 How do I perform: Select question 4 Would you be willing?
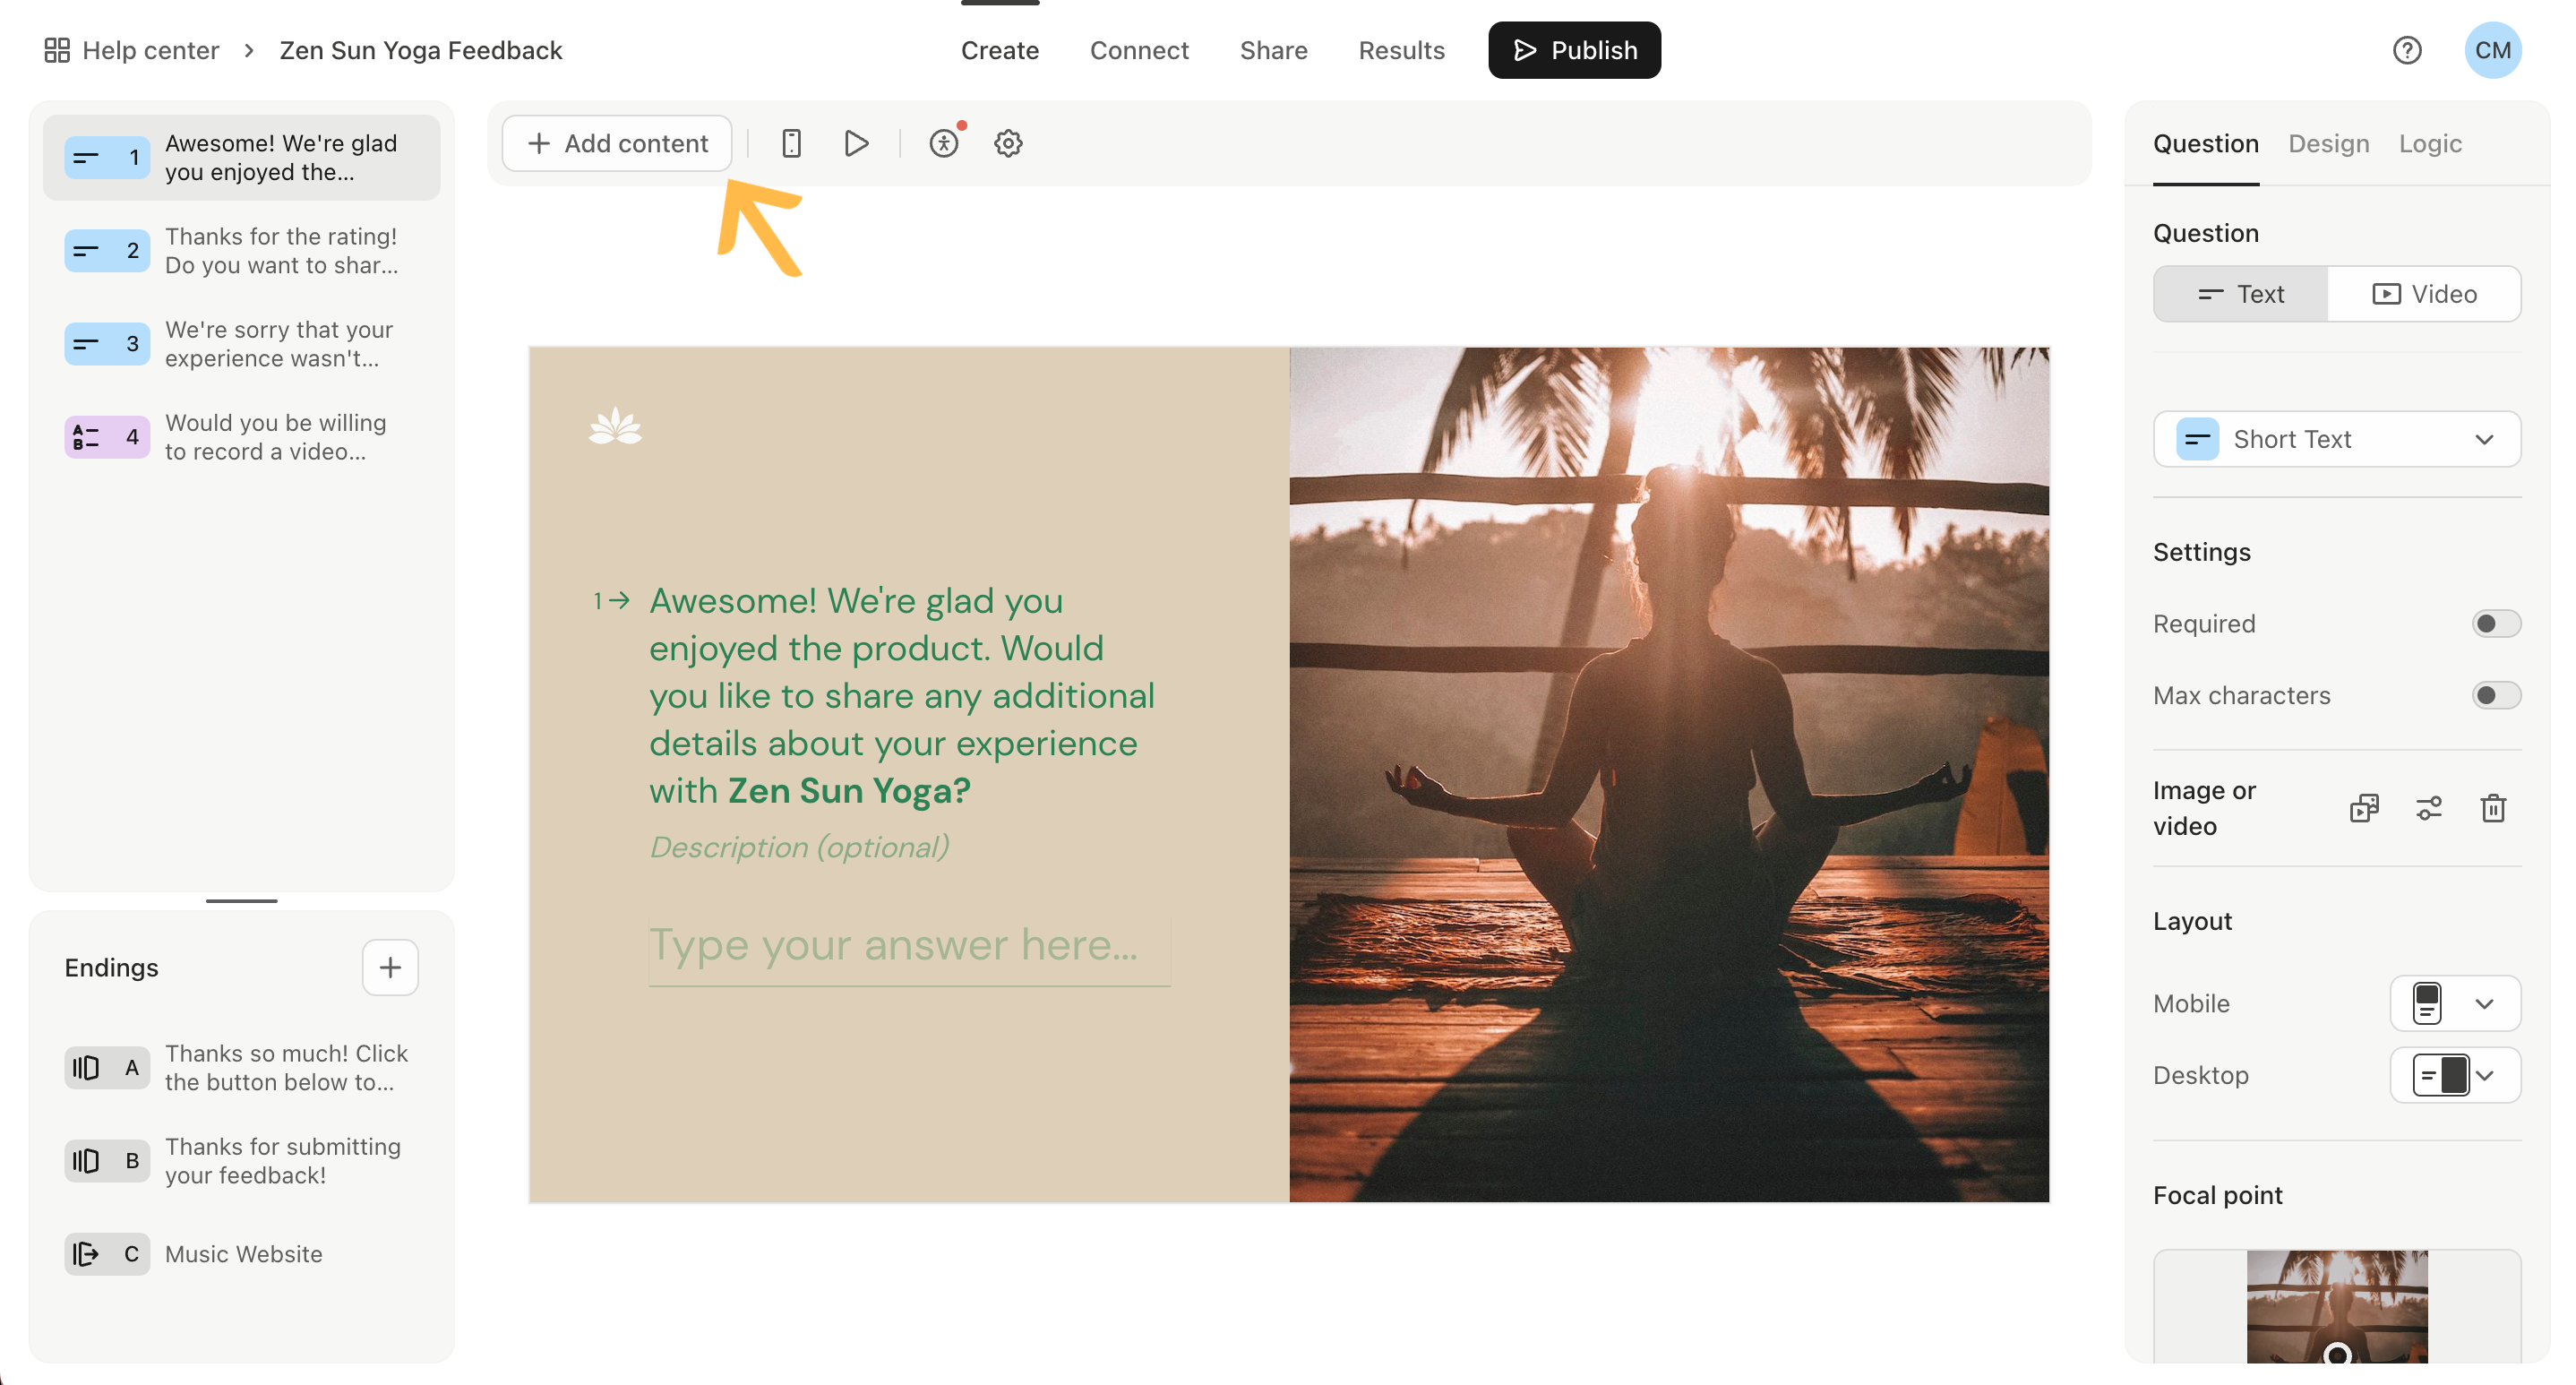tap(241, 437)
